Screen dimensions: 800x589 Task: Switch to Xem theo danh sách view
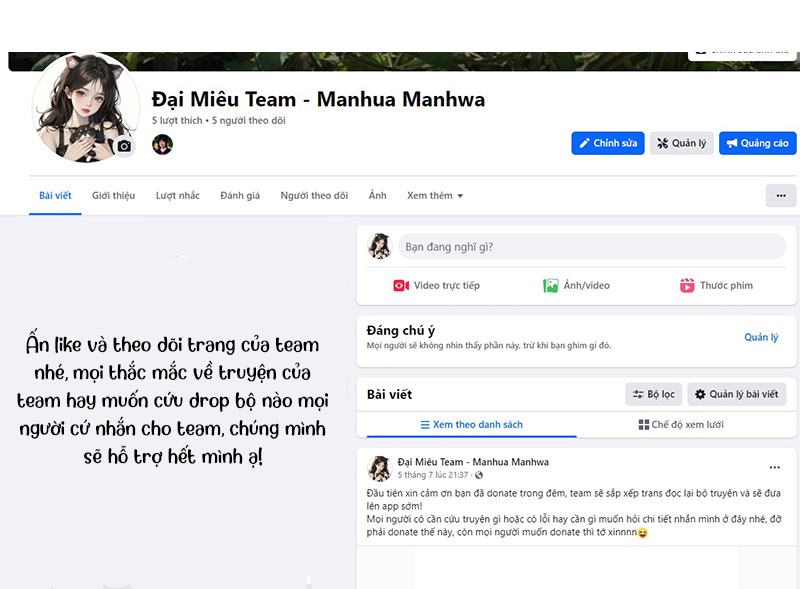[x=471, y=425]
